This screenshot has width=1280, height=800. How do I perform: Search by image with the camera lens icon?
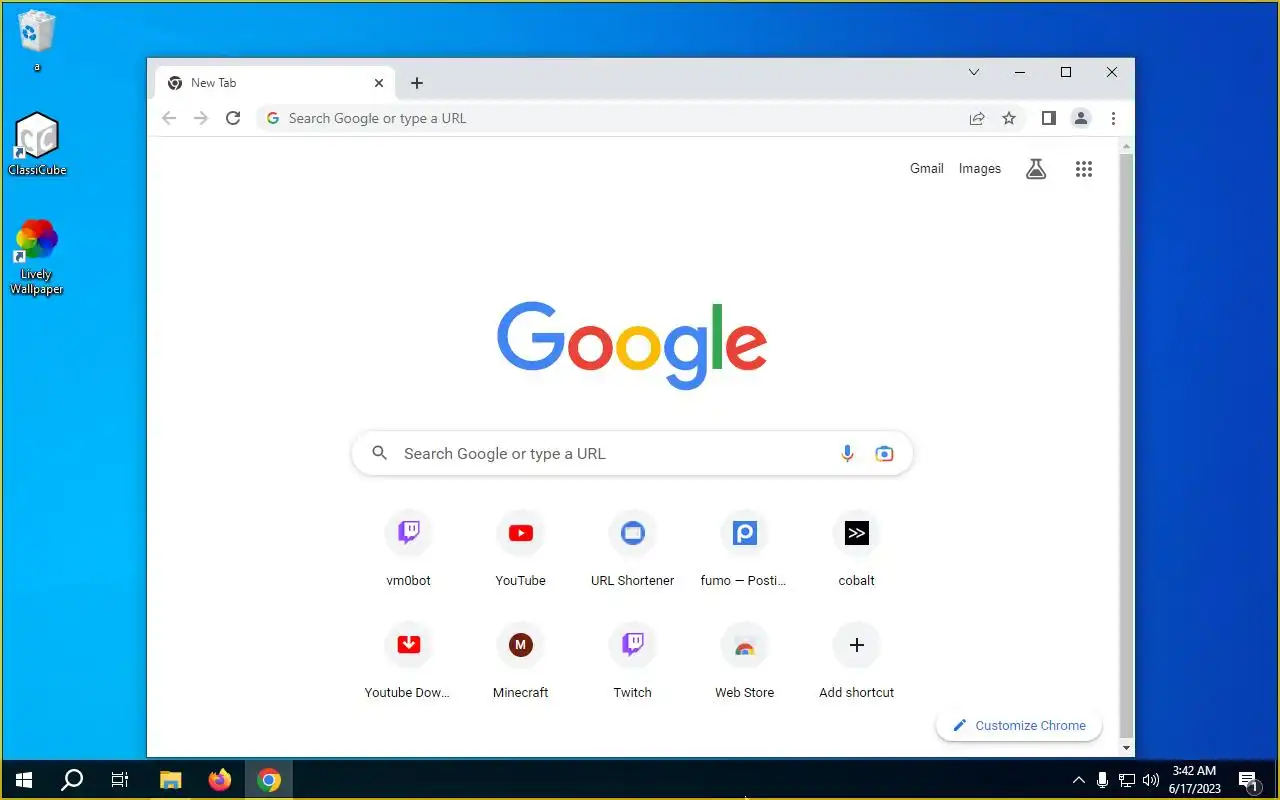884,453
